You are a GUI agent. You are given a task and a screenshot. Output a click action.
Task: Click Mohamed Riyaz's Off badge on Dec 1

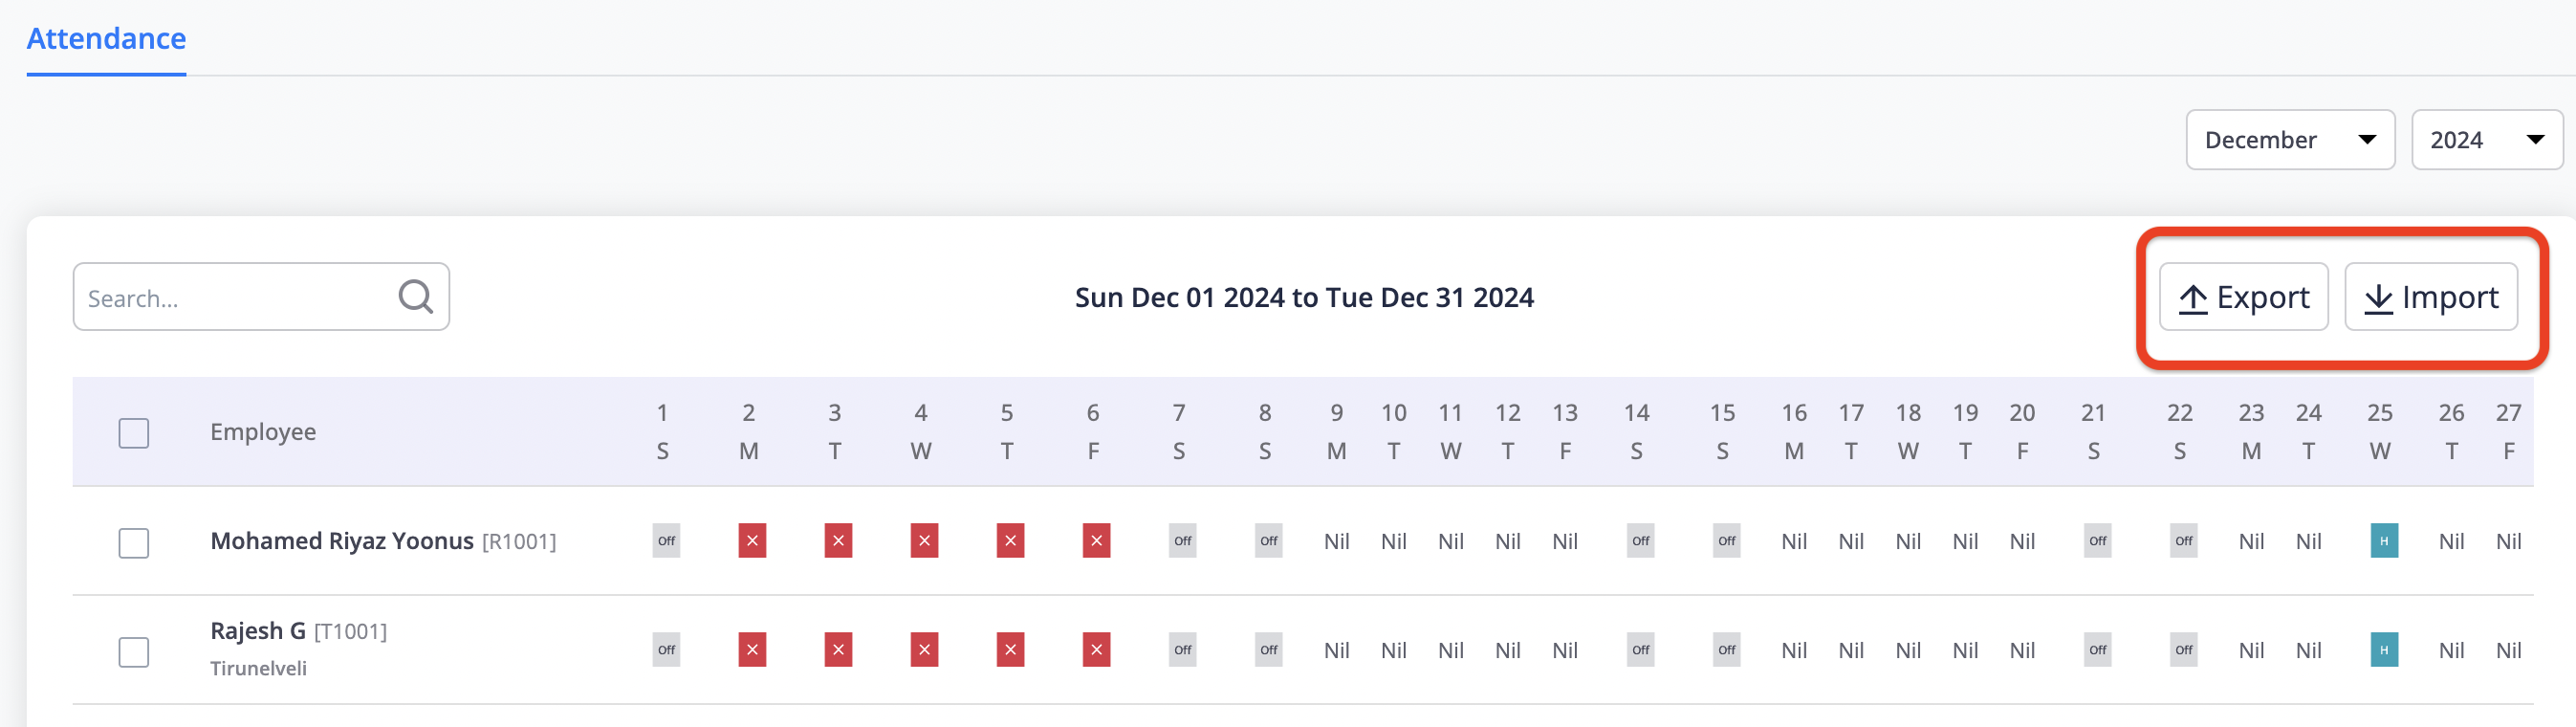(x=666, y=541)
